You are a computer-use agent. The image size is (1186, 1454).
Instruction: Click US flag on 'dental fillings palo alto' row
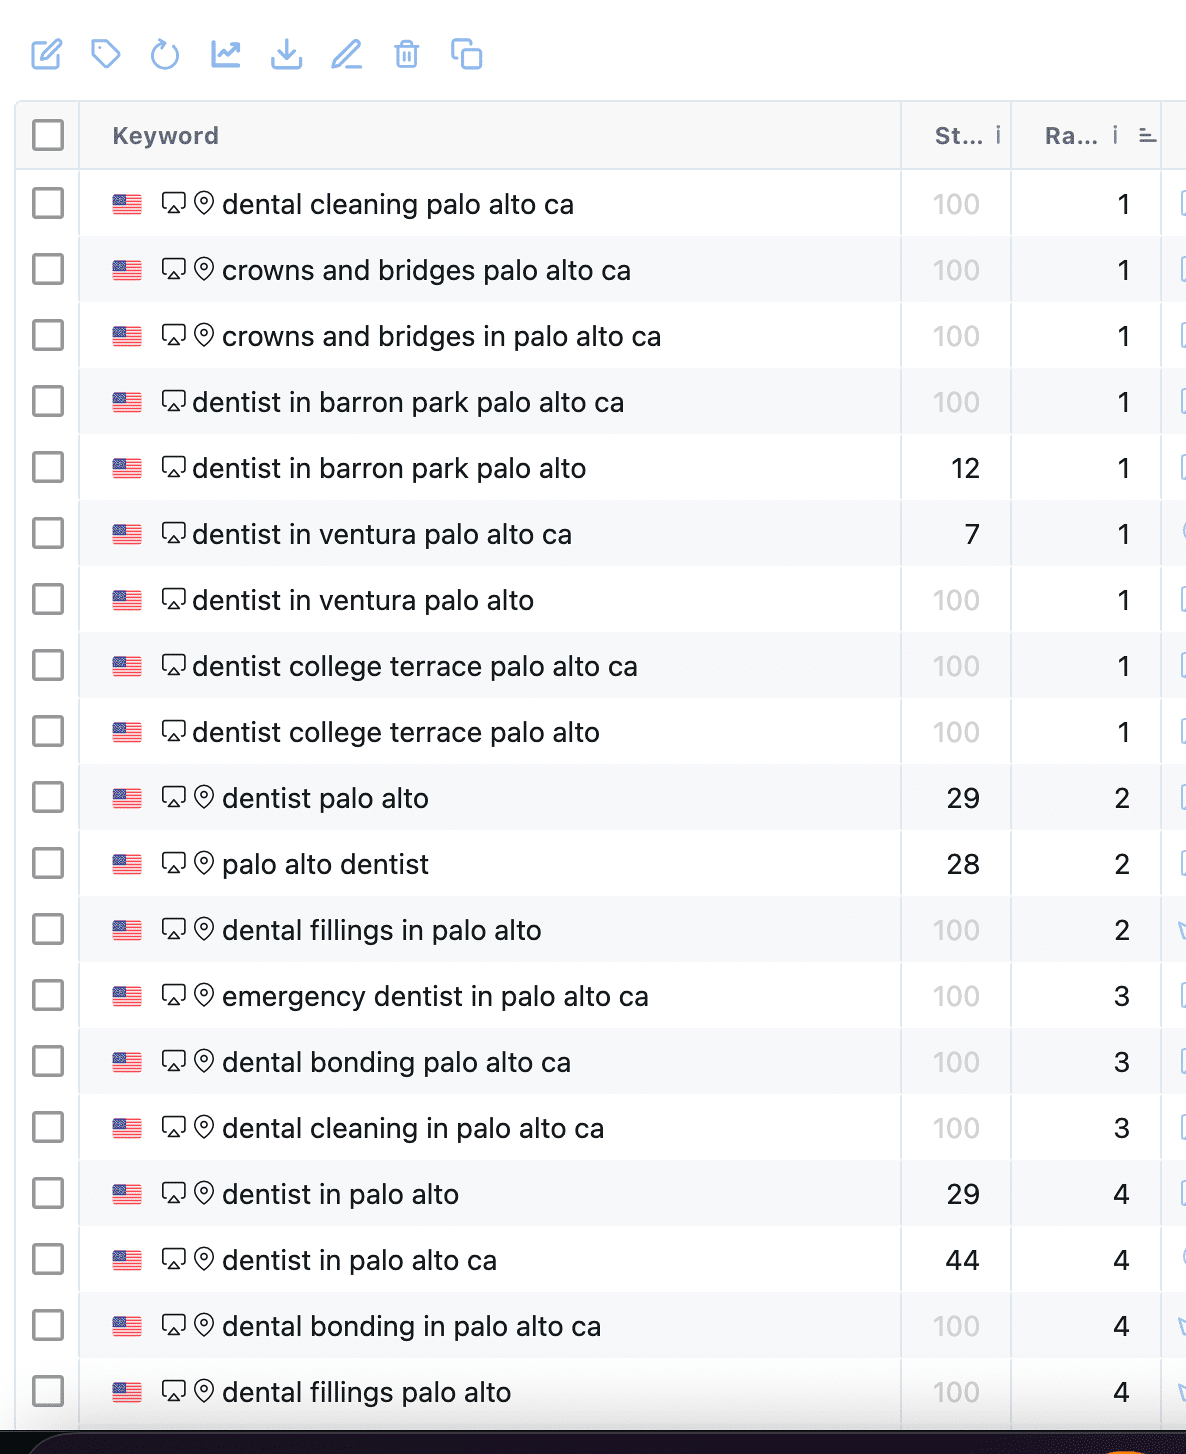click(x=127, y=1392)
